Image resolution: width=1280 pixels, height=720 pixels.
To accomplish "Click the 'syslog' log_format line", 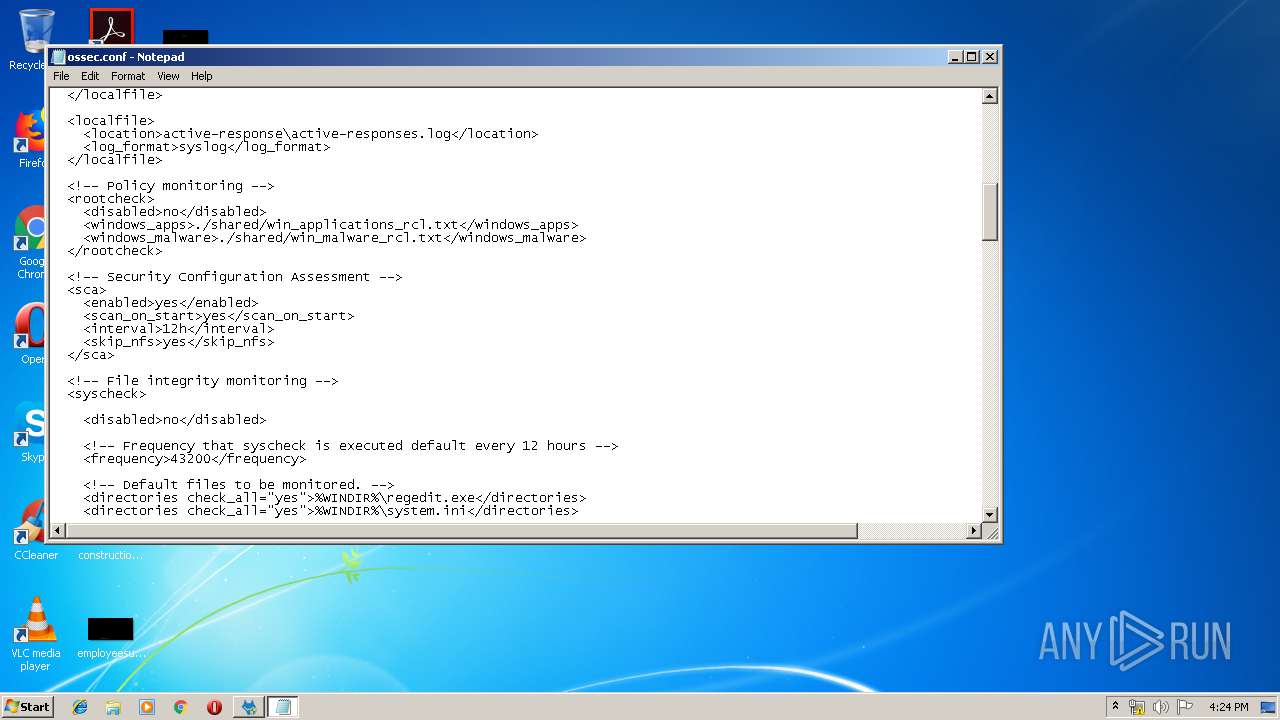I will point(207,147).
